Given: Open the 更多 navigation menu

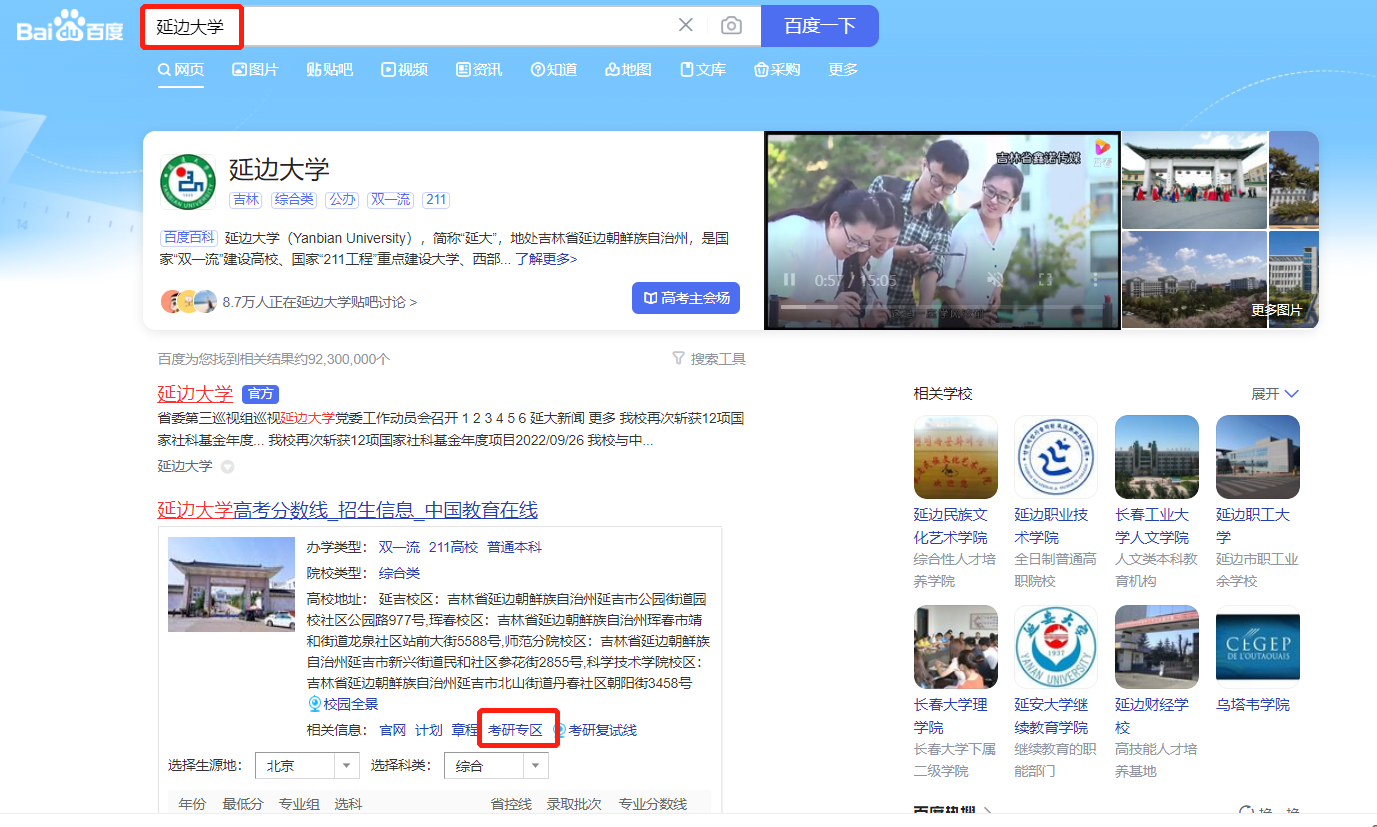Looking at the screenshot, I should coord(843,69).
